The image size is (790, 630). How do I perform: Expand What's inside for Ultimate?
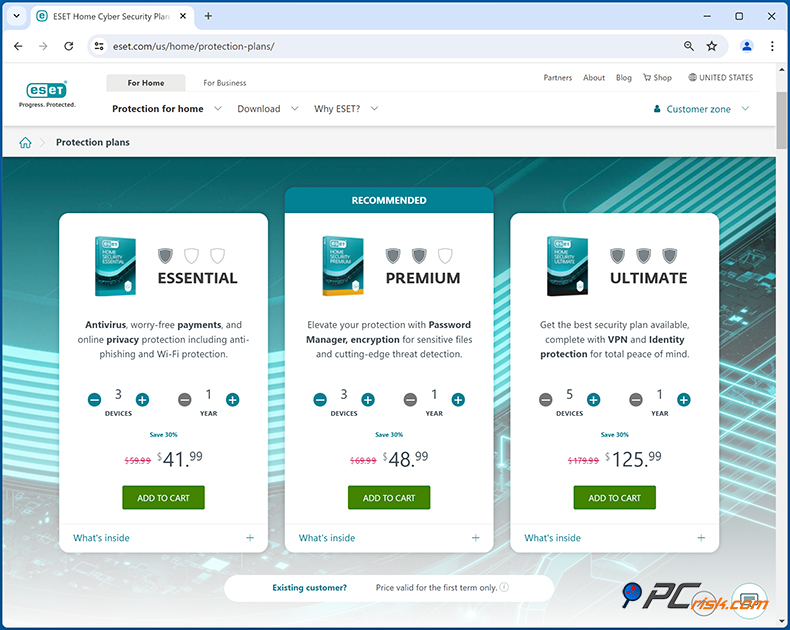[x=615, y=538]
